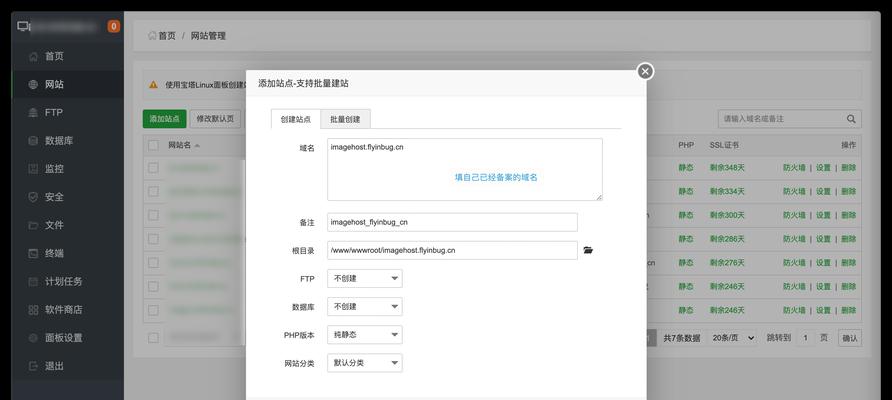Image resolution: width=892 pixels, height=400 pixels.
Task: Click the grid icon beside 软件商店
Action: 33,310
